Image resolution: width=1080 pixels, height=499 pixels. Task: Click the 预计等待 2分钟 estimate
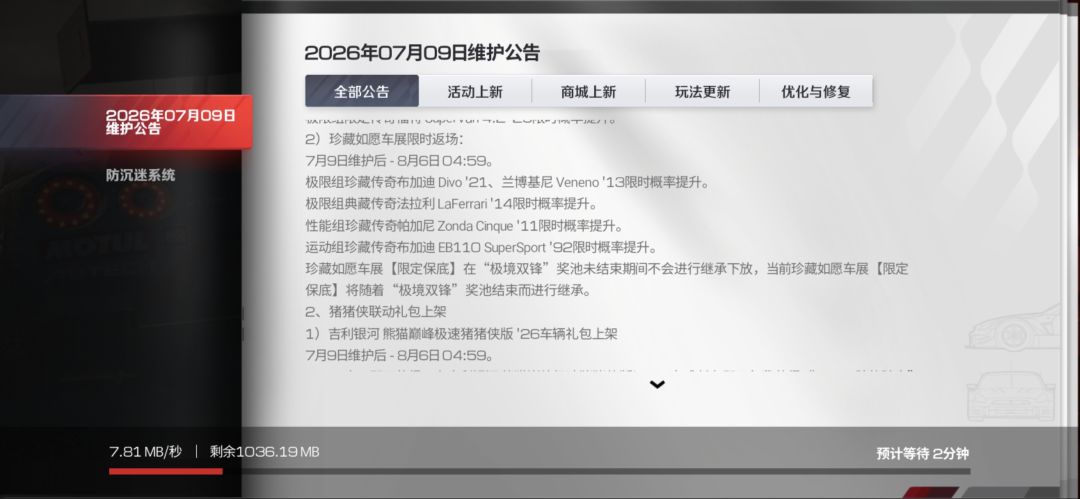(x=922, y=454)
